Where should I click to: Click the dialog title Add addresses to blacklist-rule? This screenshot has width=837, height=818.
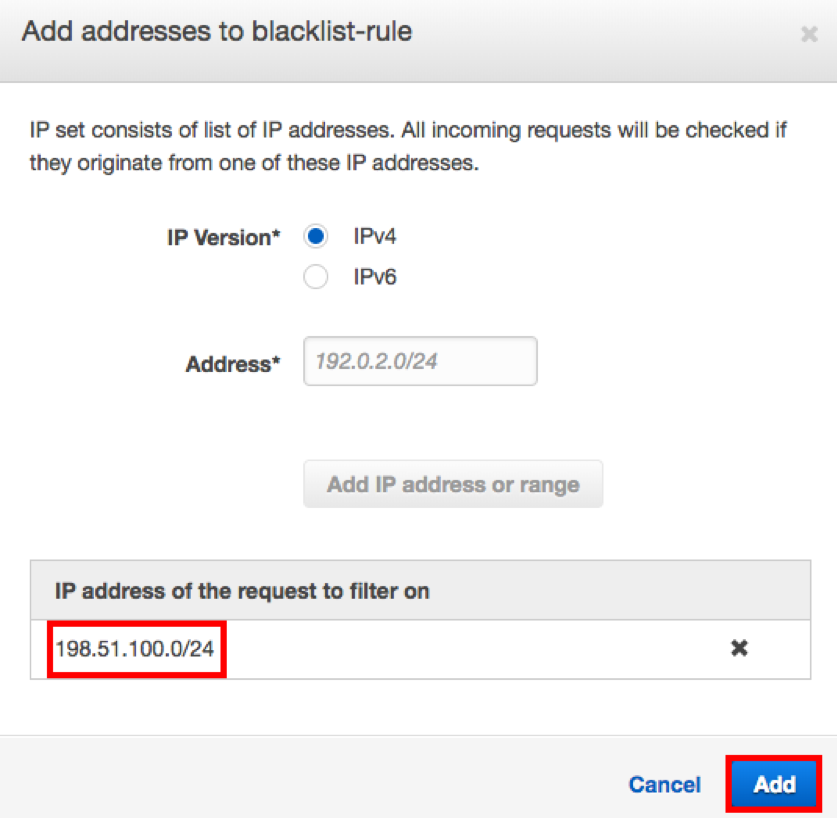point(217,32)
